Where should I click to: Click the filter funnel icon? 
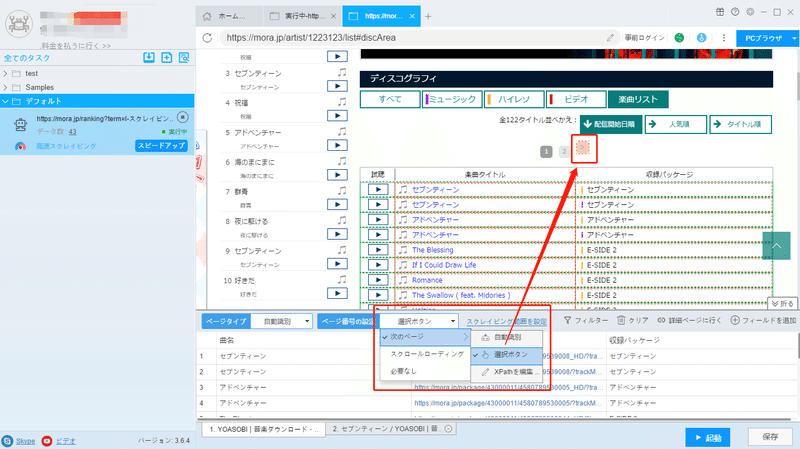tap(567, 320)
